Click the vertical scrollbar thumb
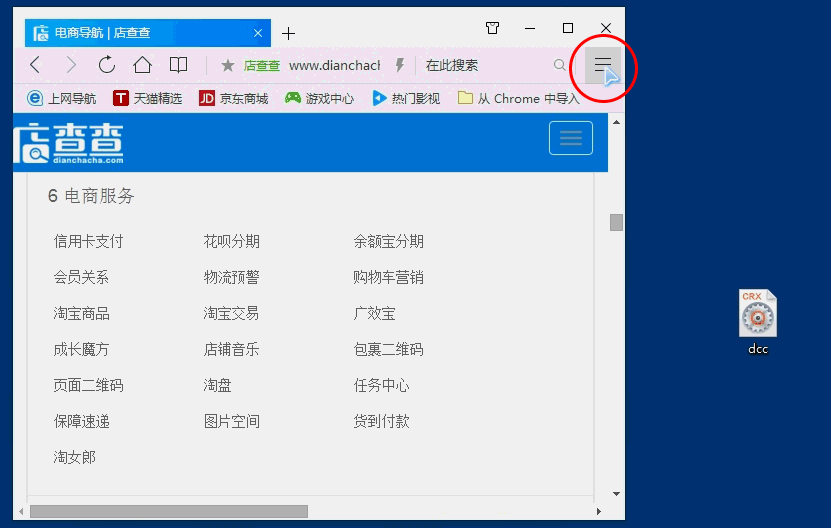The image size is (831, 528). 616,223
